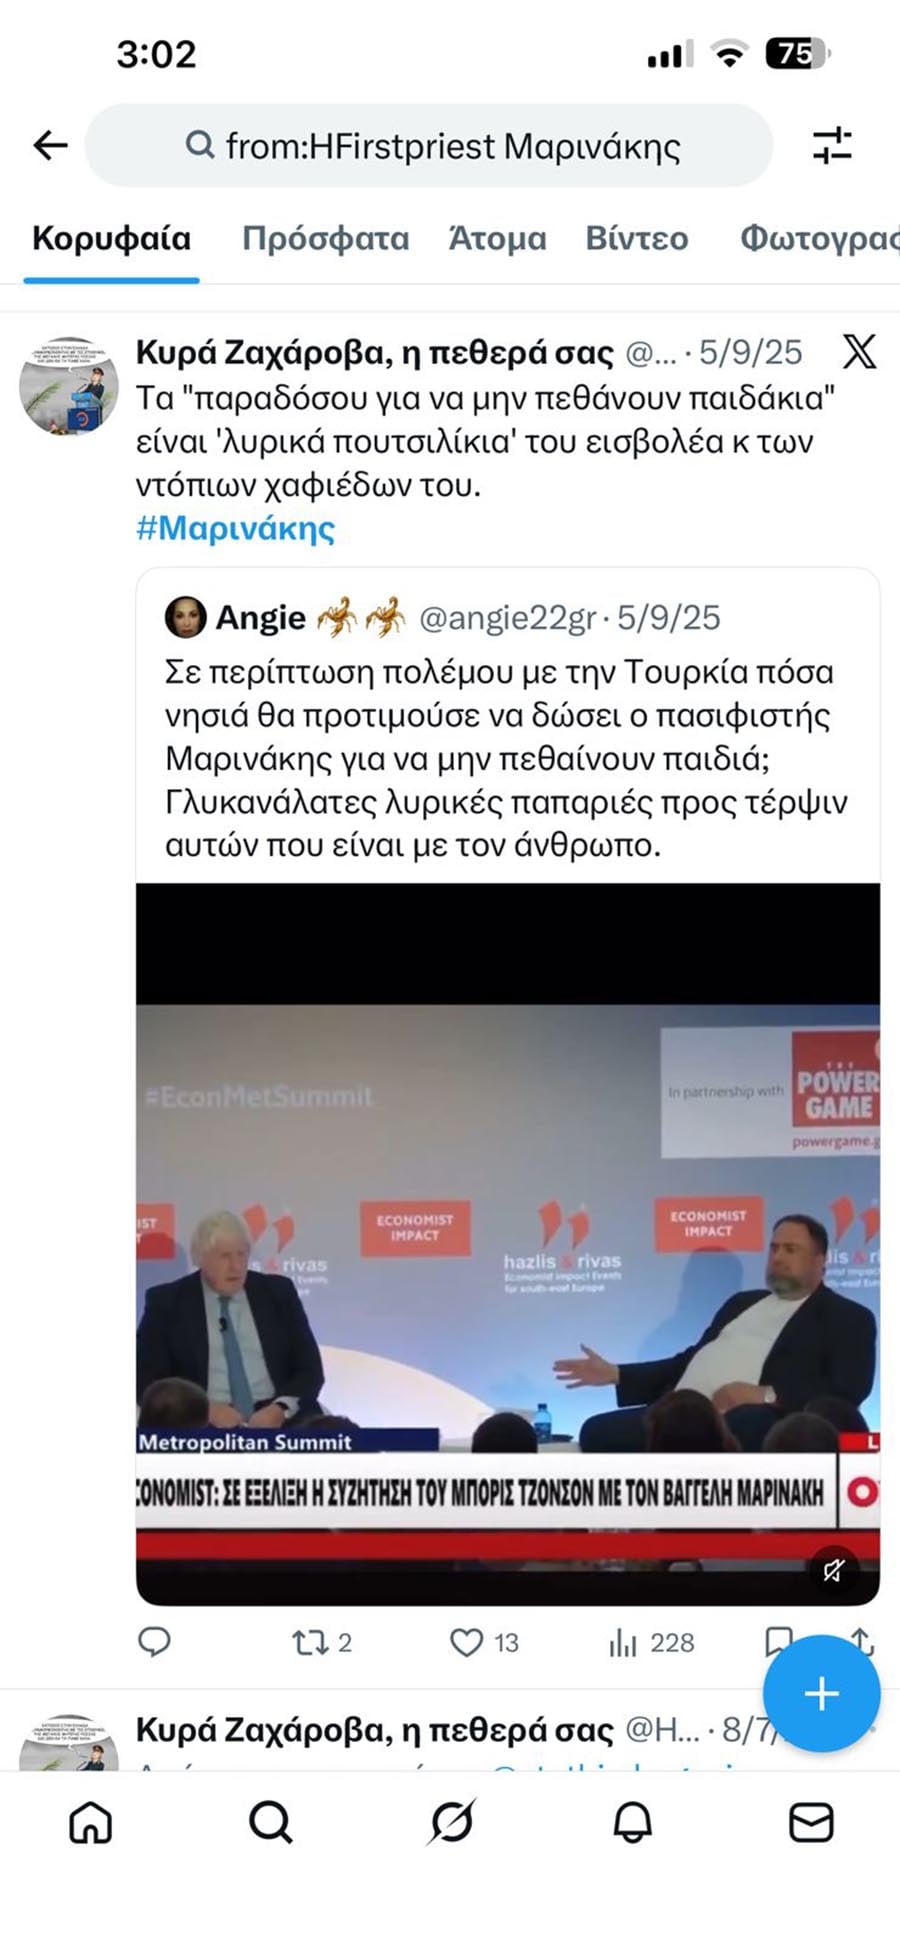Bookmark the first post
This screenshot has width=900, height=1946.
[x=777, y=1640]
